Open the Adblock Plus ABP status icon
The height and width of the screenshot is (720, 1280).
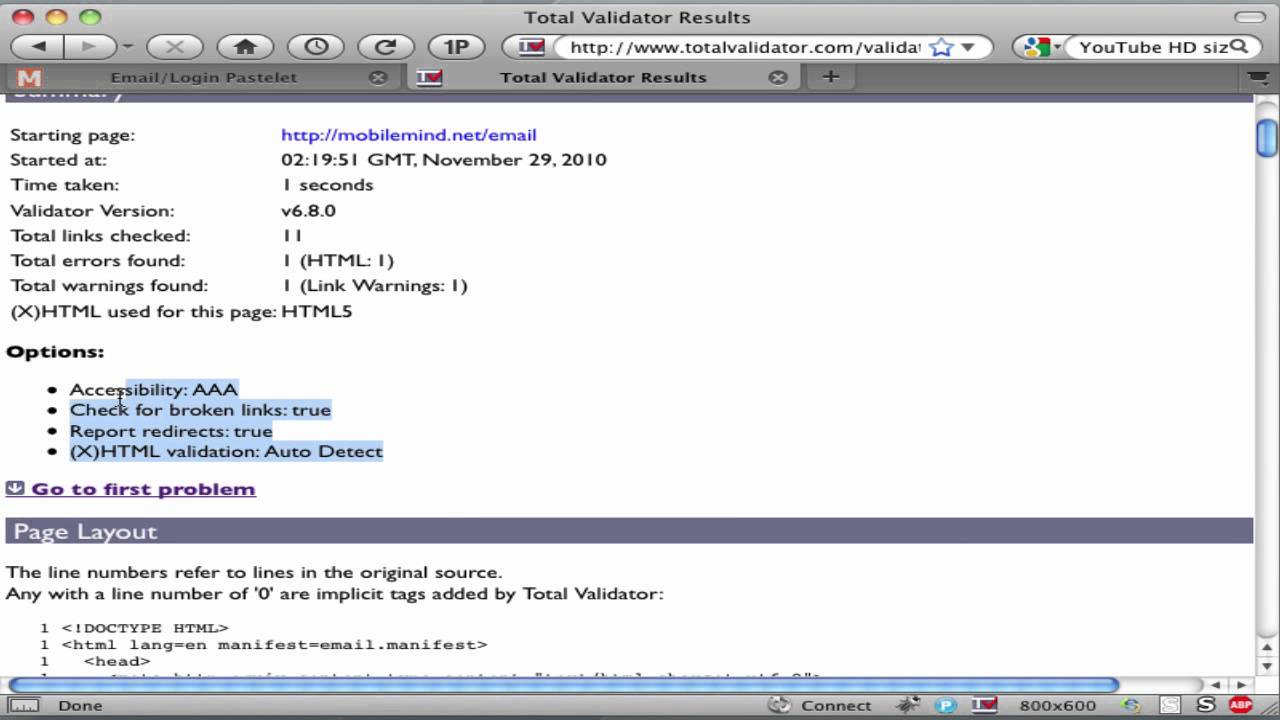[1240, 705]
